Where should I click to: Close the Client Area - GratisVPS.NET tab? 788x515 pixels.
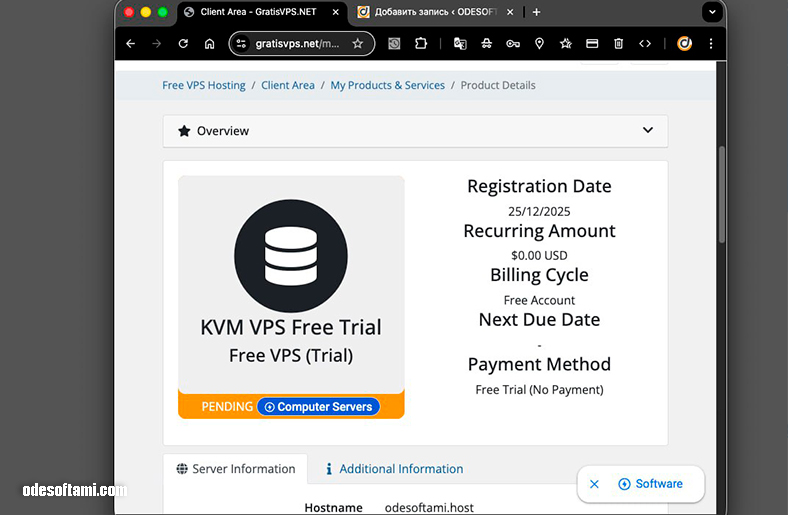coord(336,12)
